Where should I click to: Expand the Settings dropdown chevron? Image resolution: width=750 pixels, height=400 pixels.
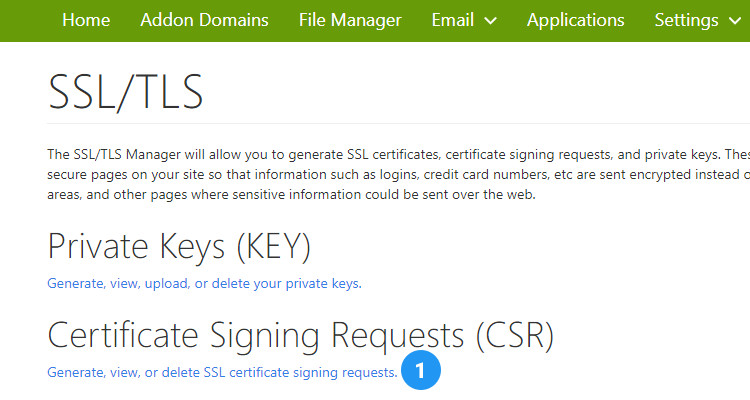[735, 21]
